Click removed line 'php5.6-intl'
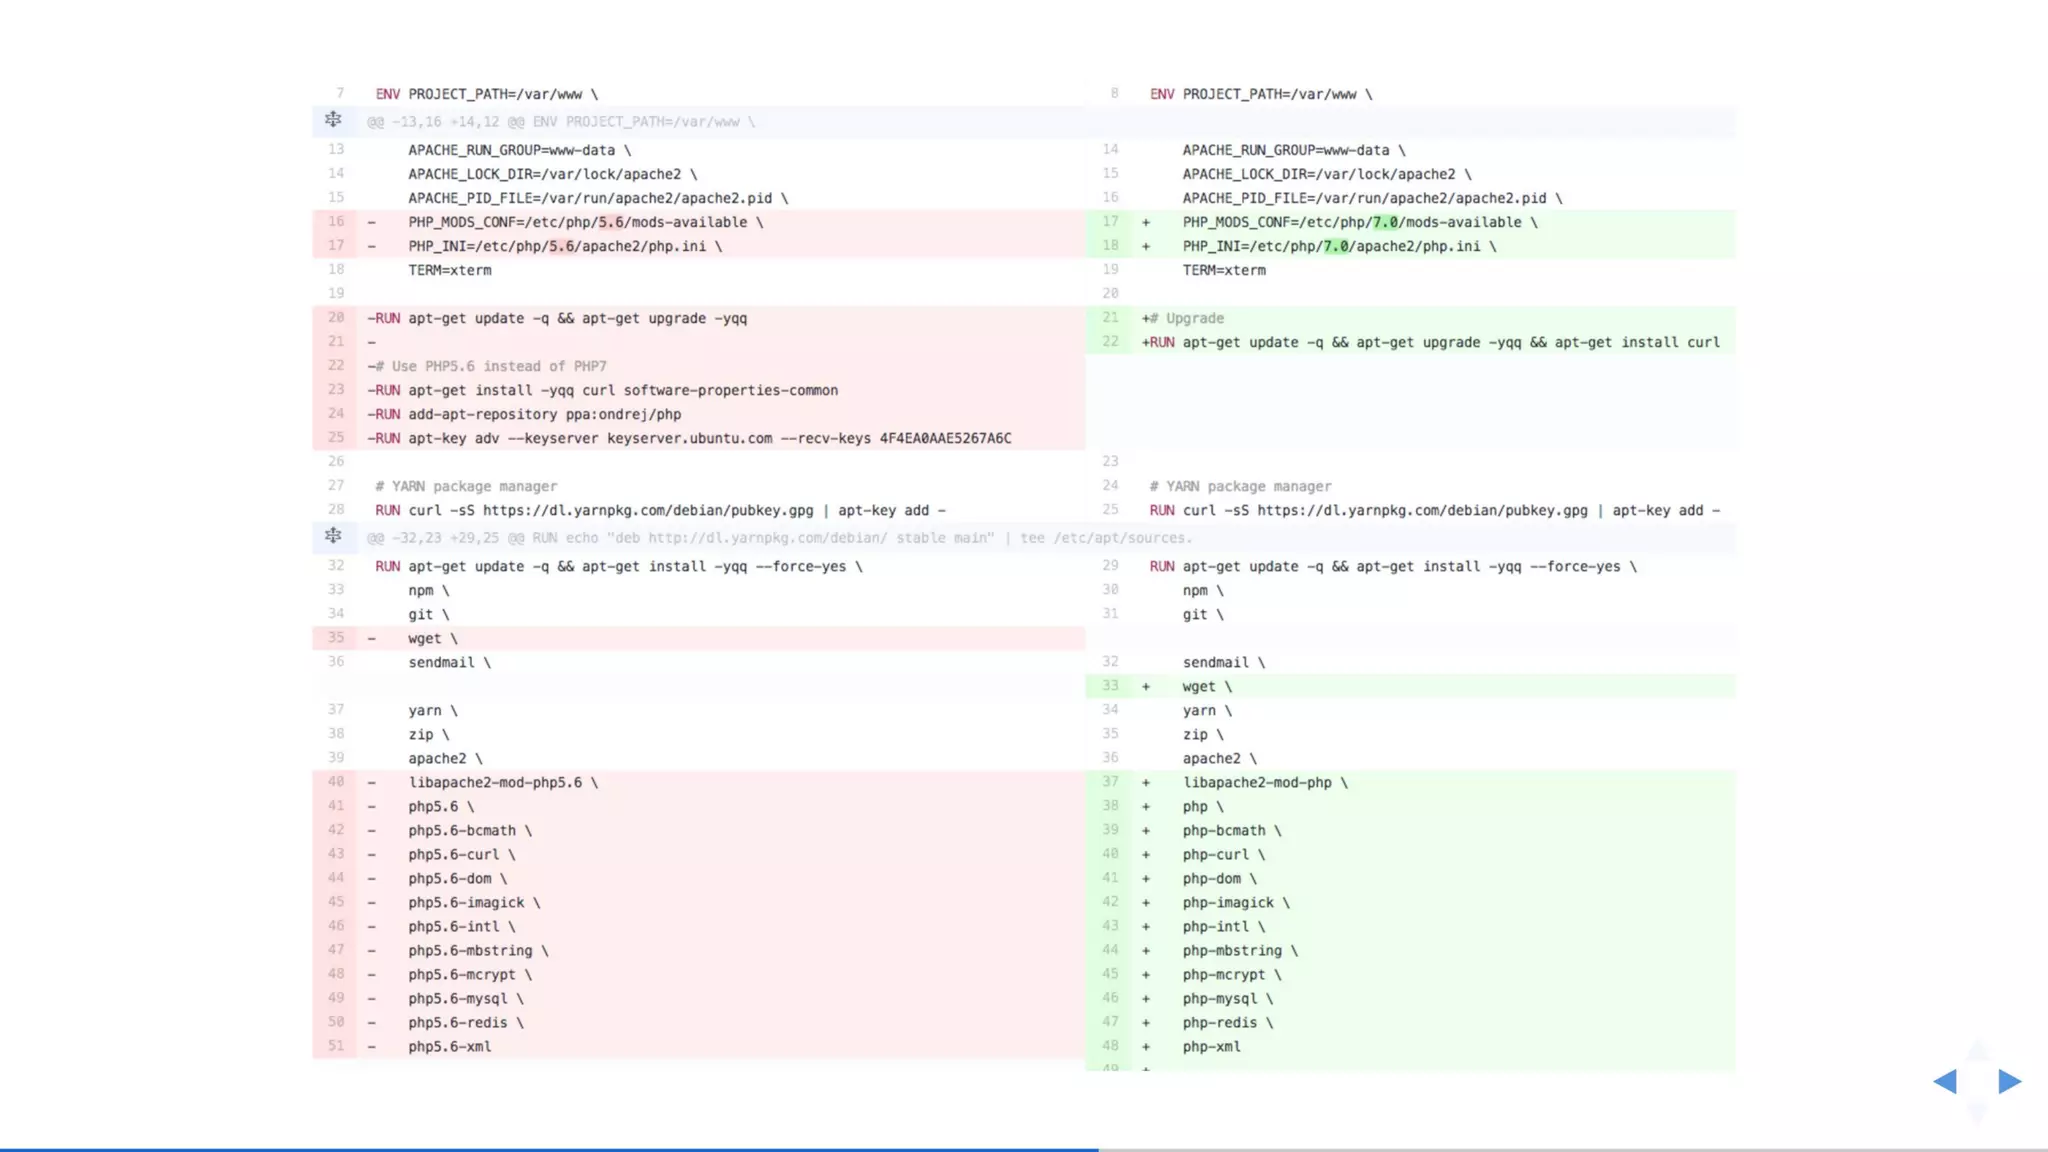This screenshot has height=1152, width=2048. tap(699, 926)
